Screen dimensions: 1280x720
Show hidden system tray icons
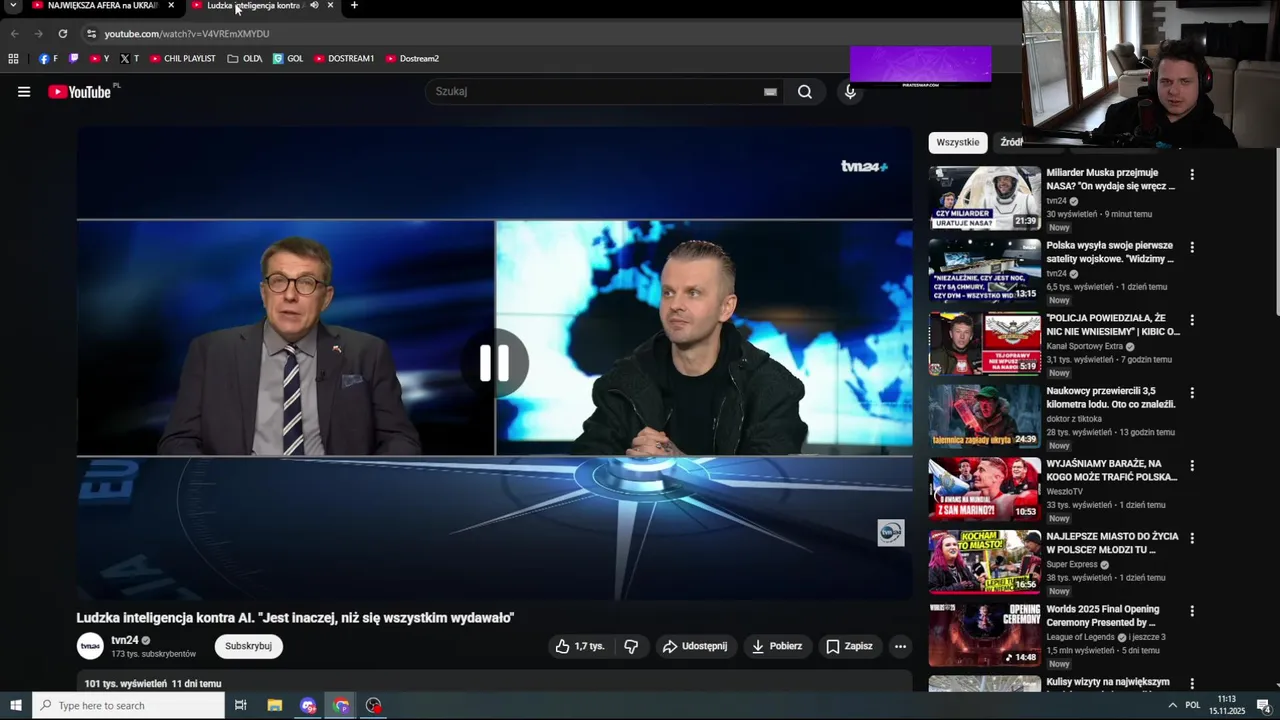coord(1172,706)
